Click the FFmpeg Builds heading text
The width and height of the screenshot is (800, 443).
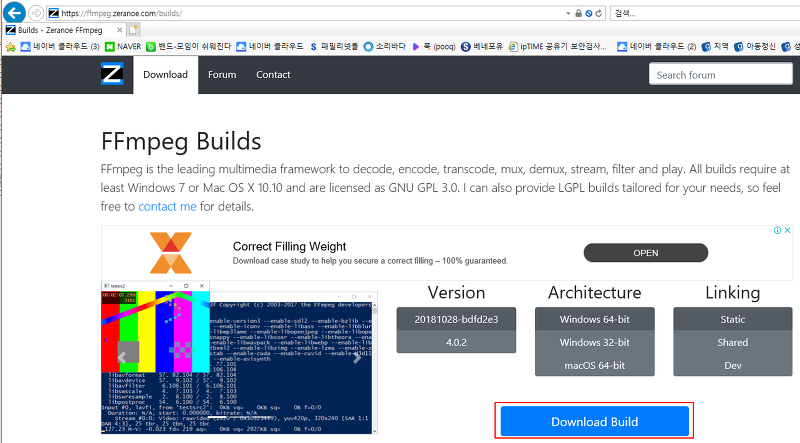(181, 141)
